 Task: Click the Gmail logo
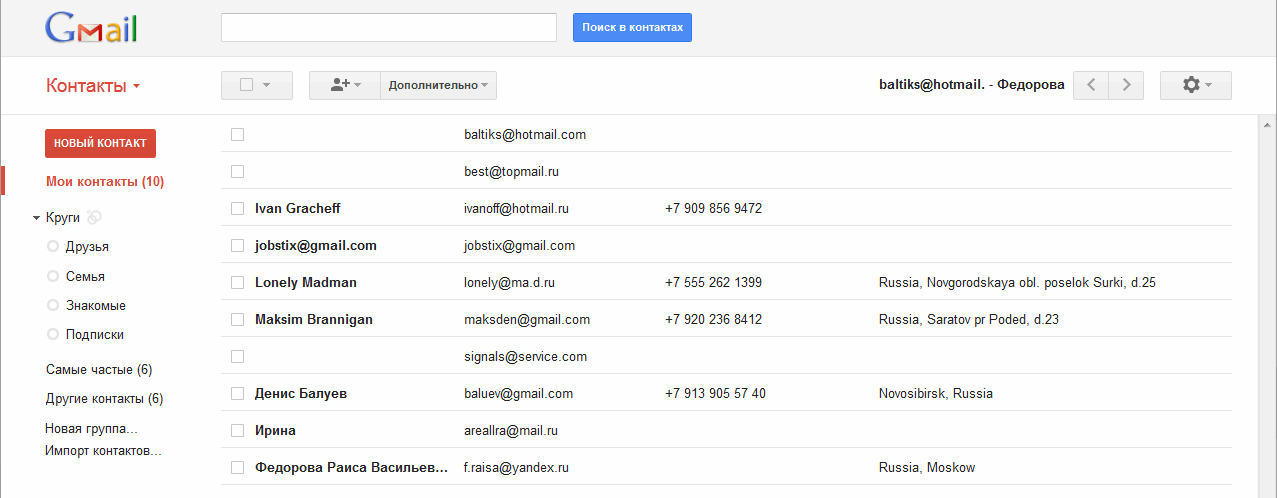click(91, 28)
